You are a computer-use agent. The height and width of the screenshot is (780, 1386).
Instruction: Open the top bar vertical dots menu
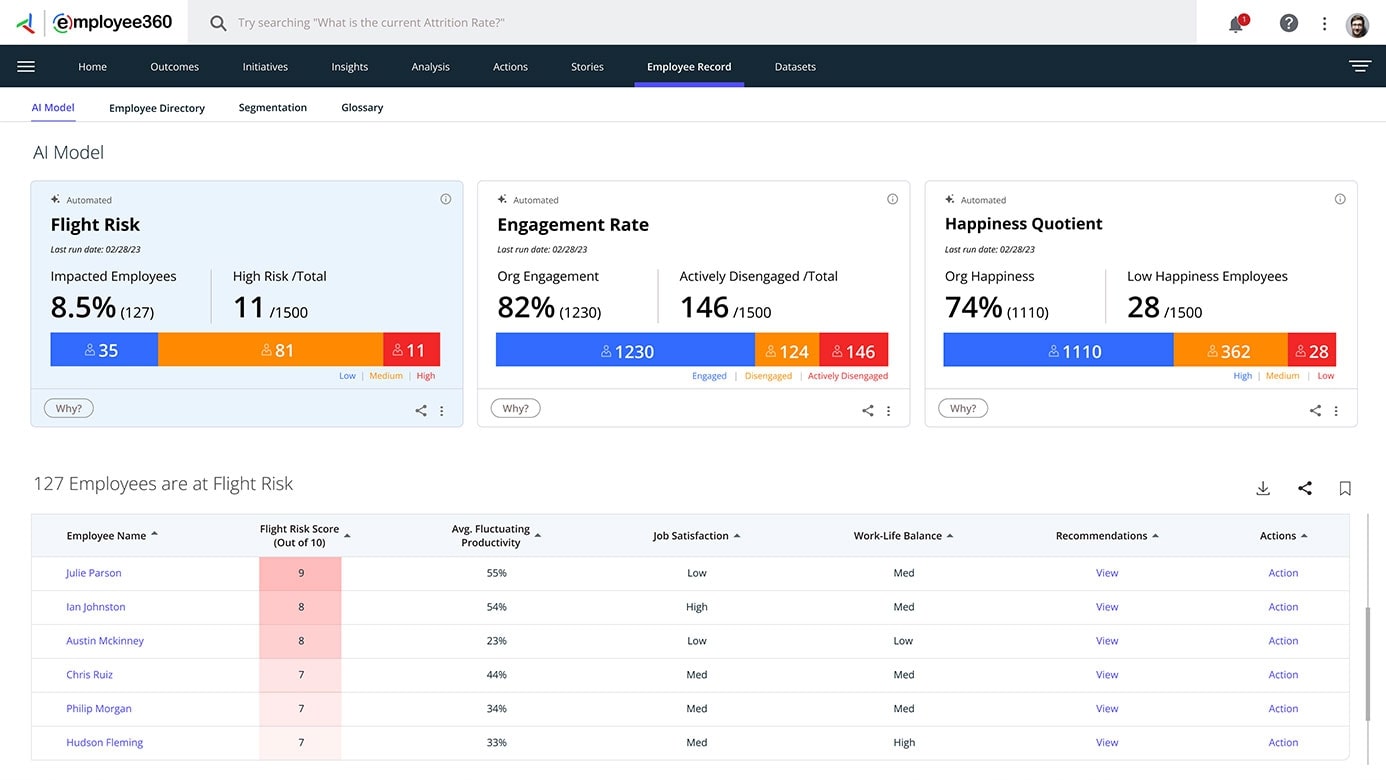click(x=1324, y=24)
